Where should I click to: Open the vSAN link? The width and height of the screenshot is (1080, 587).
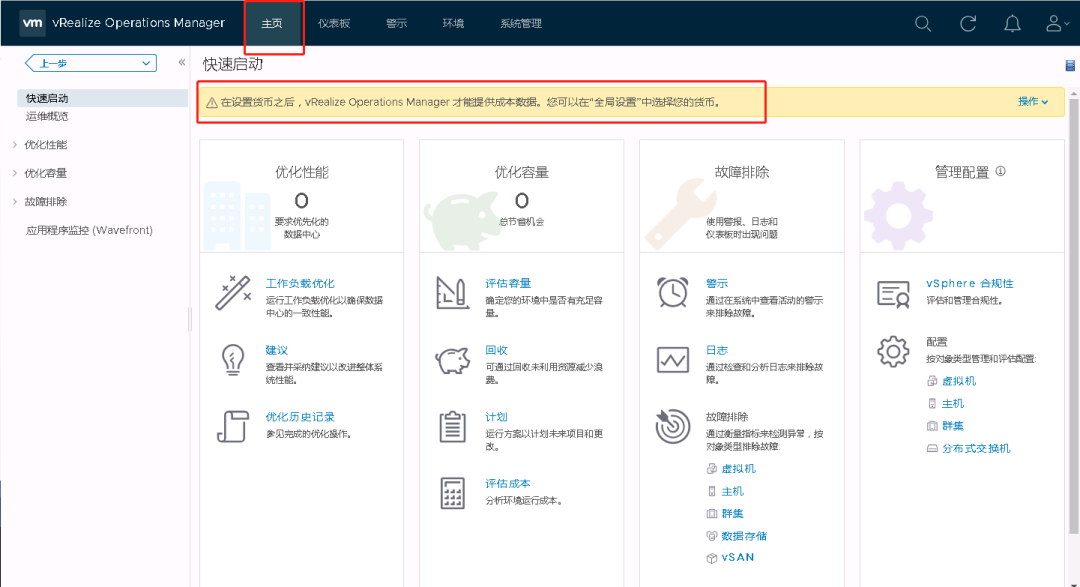click(738, 557)
